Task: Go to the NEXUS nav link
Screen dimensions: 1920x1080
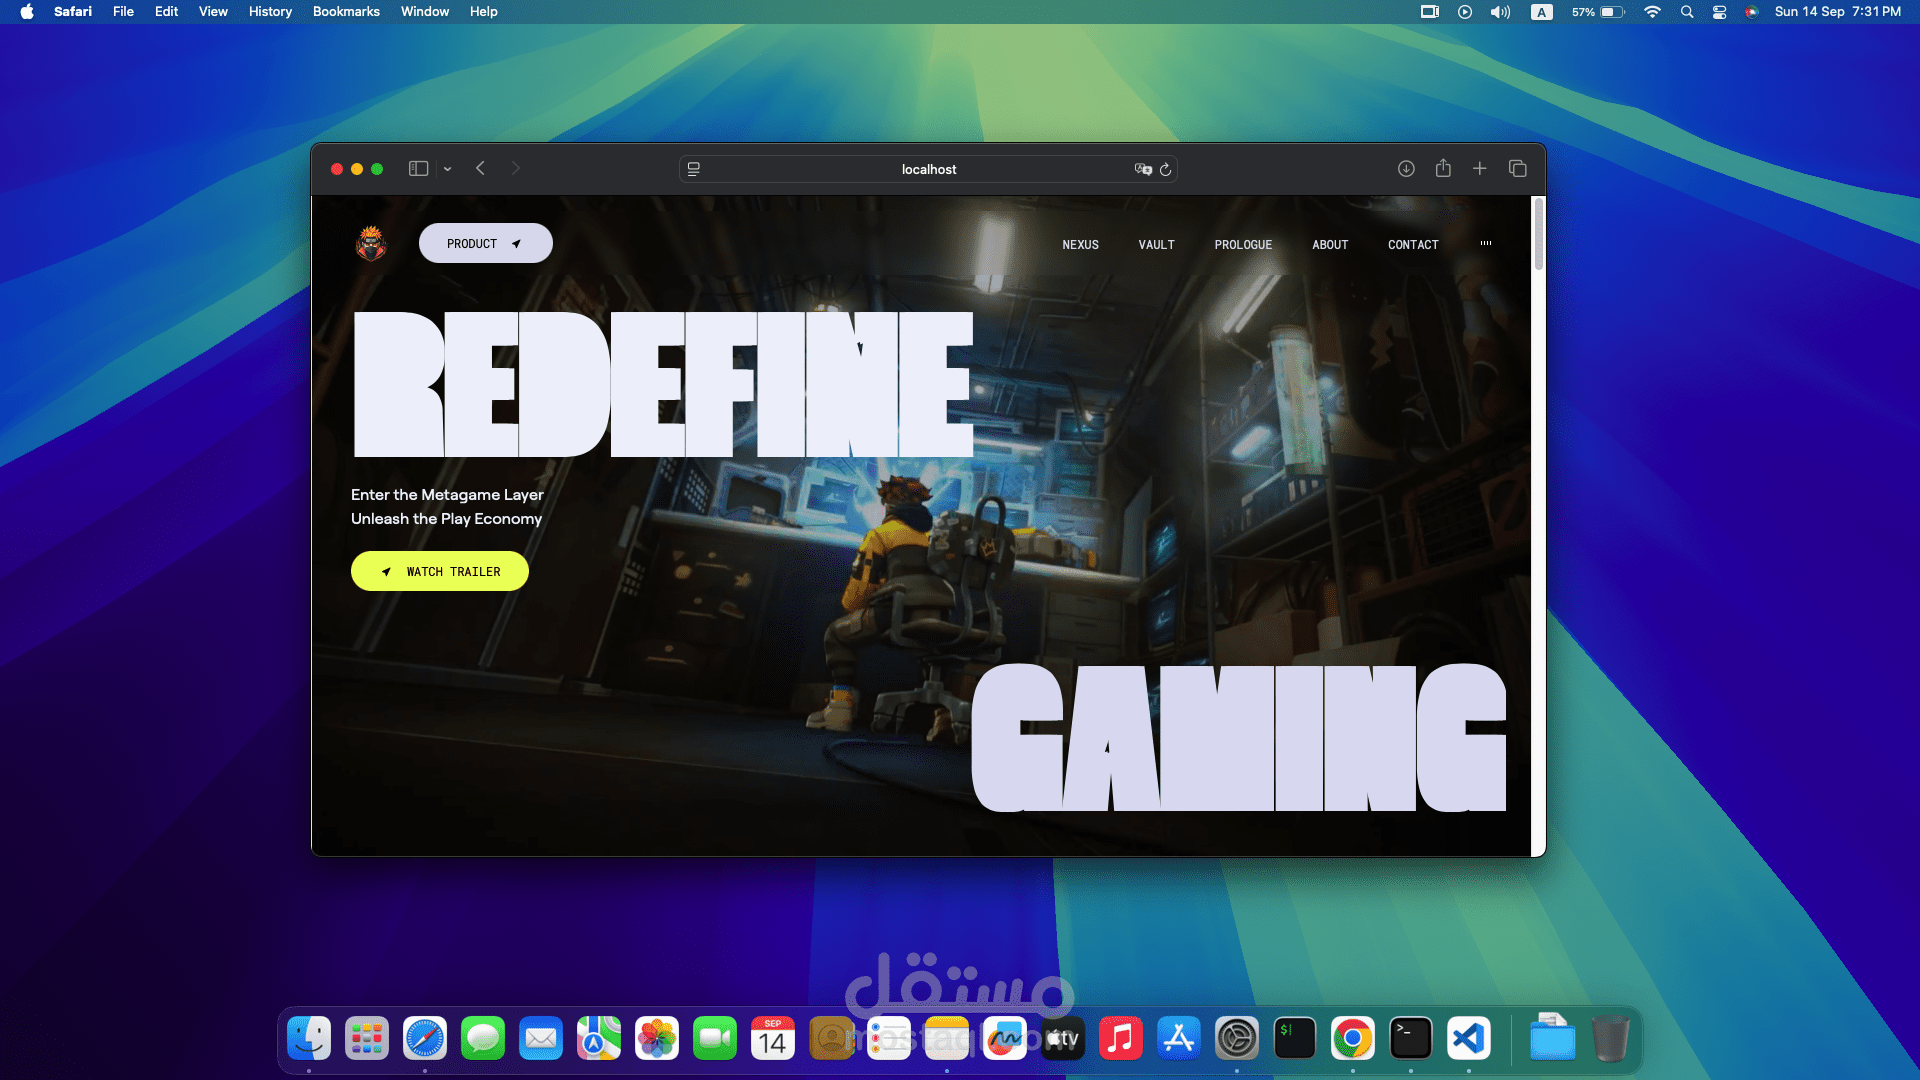Action: [1080, 245]
